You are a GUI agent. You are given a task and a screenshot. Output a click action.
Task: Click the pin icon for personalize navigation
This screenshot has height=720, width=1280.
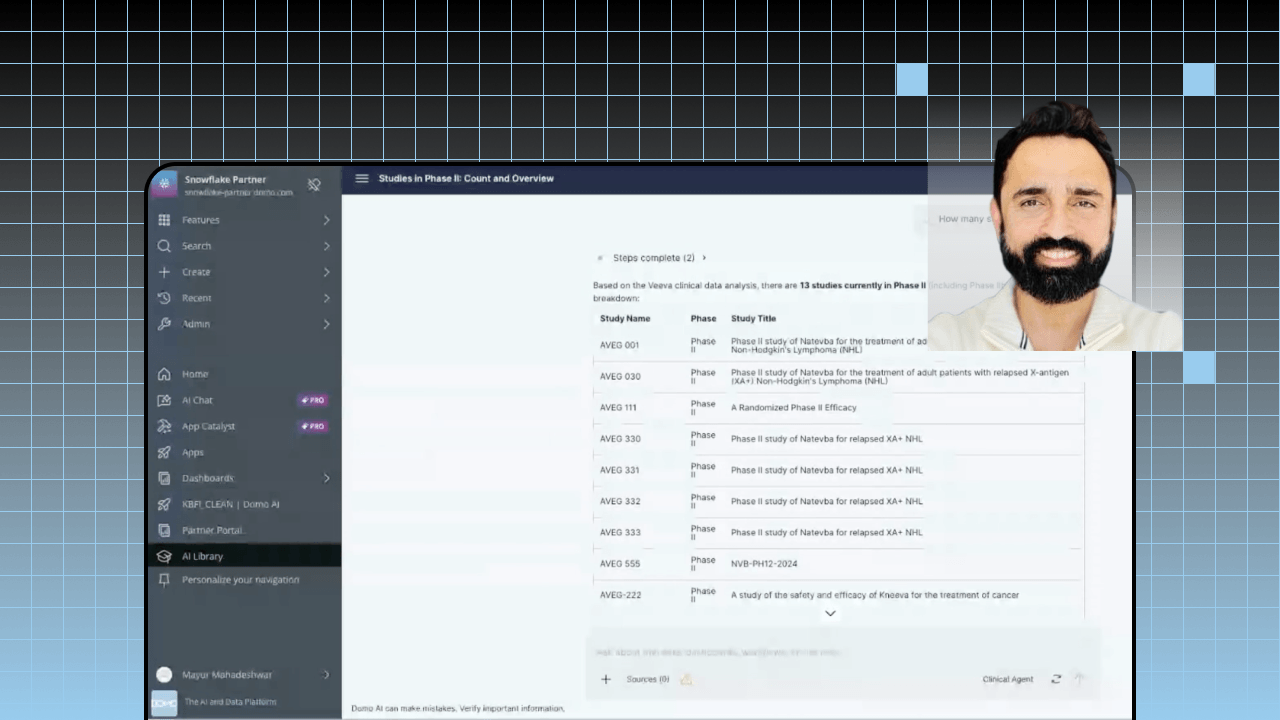(x=164, y=580)
